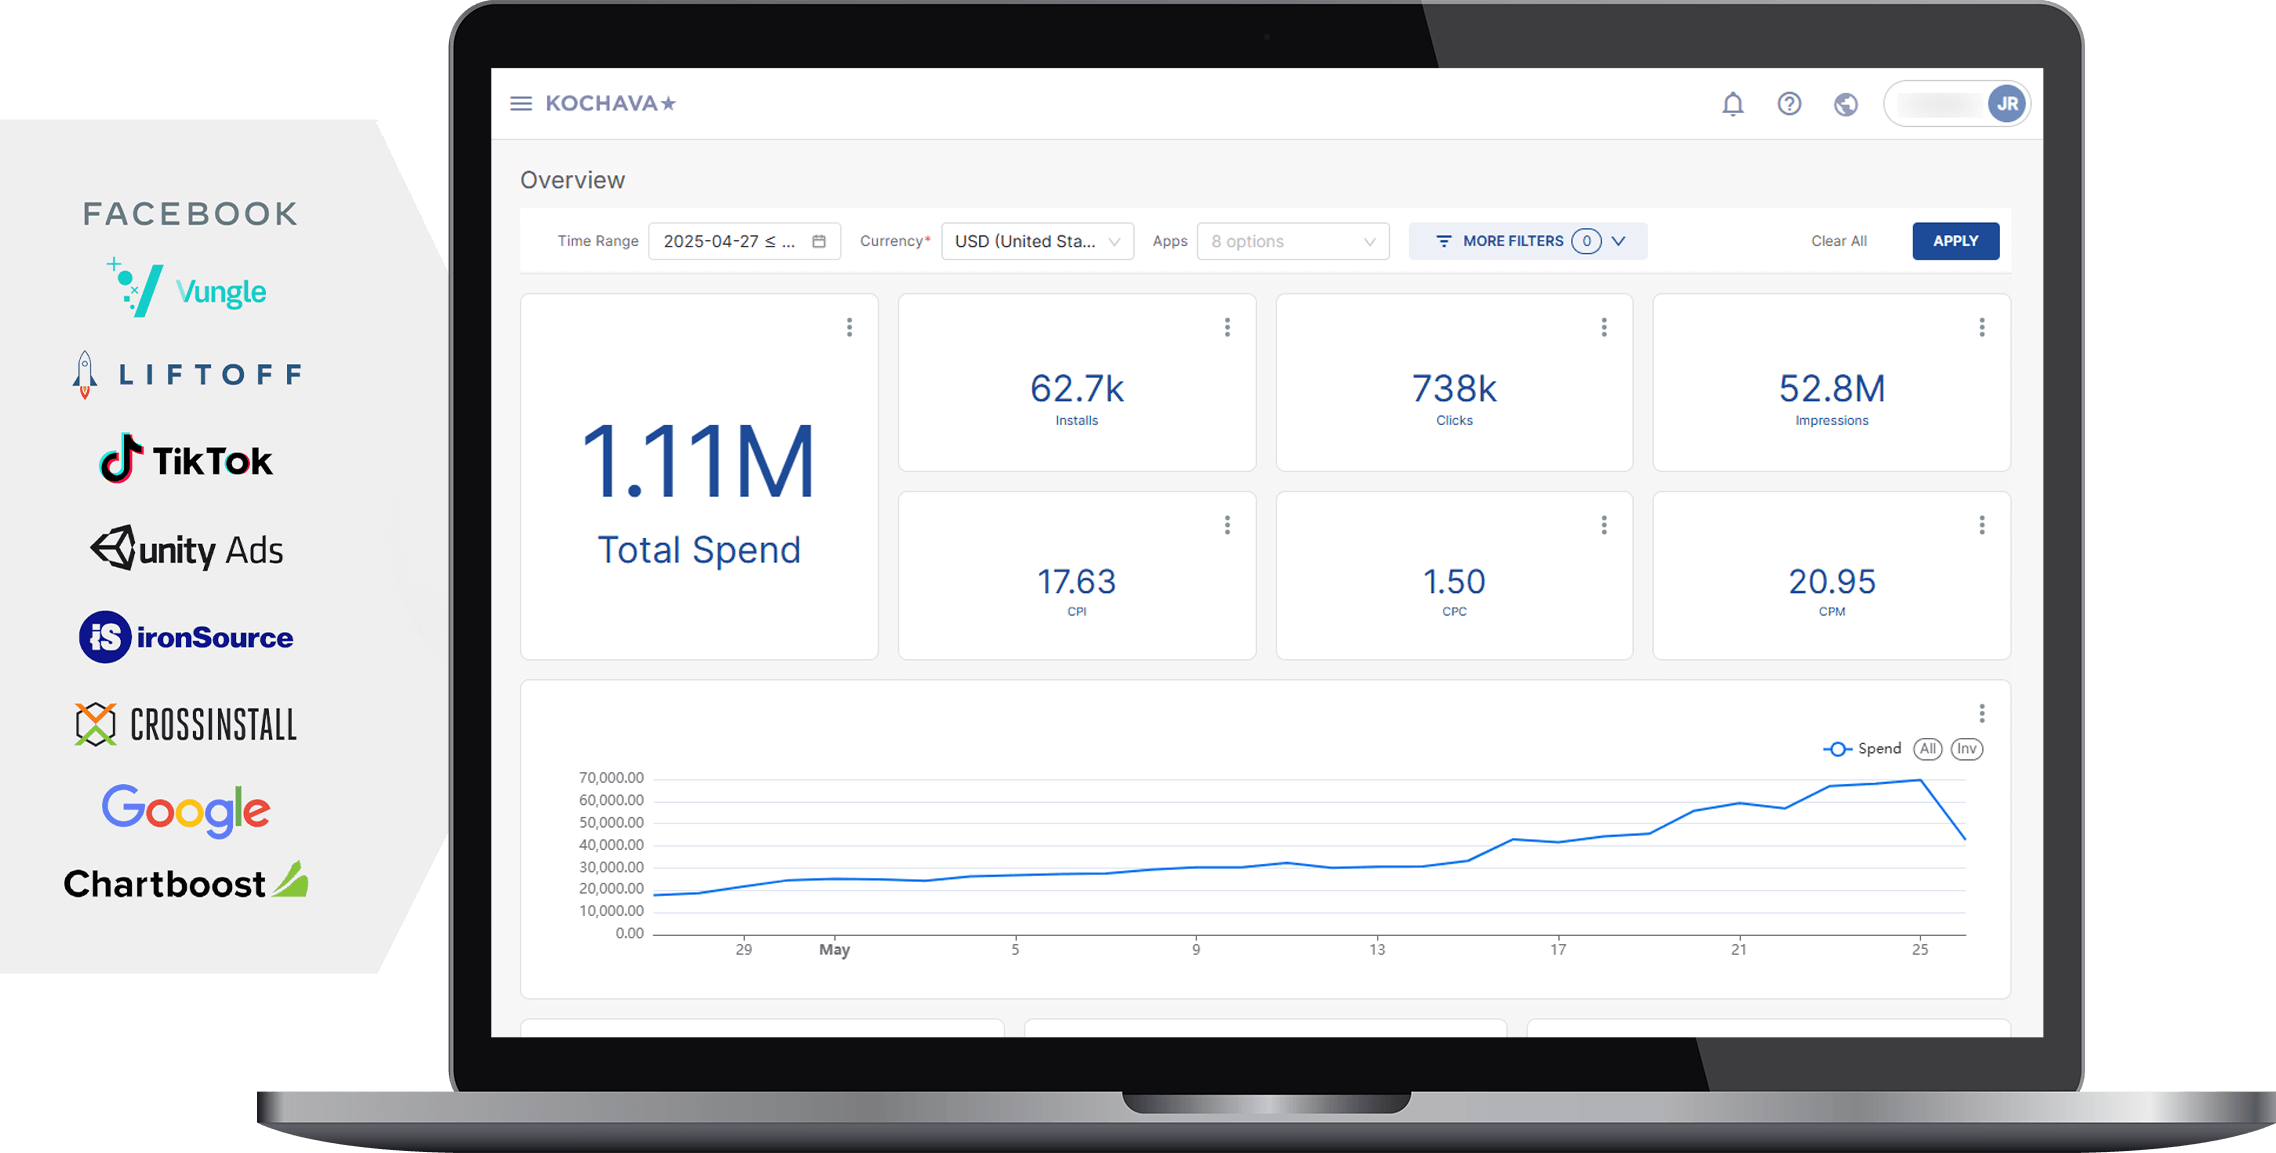Image resolution: width=2276 pixels, height=1153 pixels.
Task: Click the MORE FILTERS button label
Action: pyautogui.click(x=1512, y=241)
